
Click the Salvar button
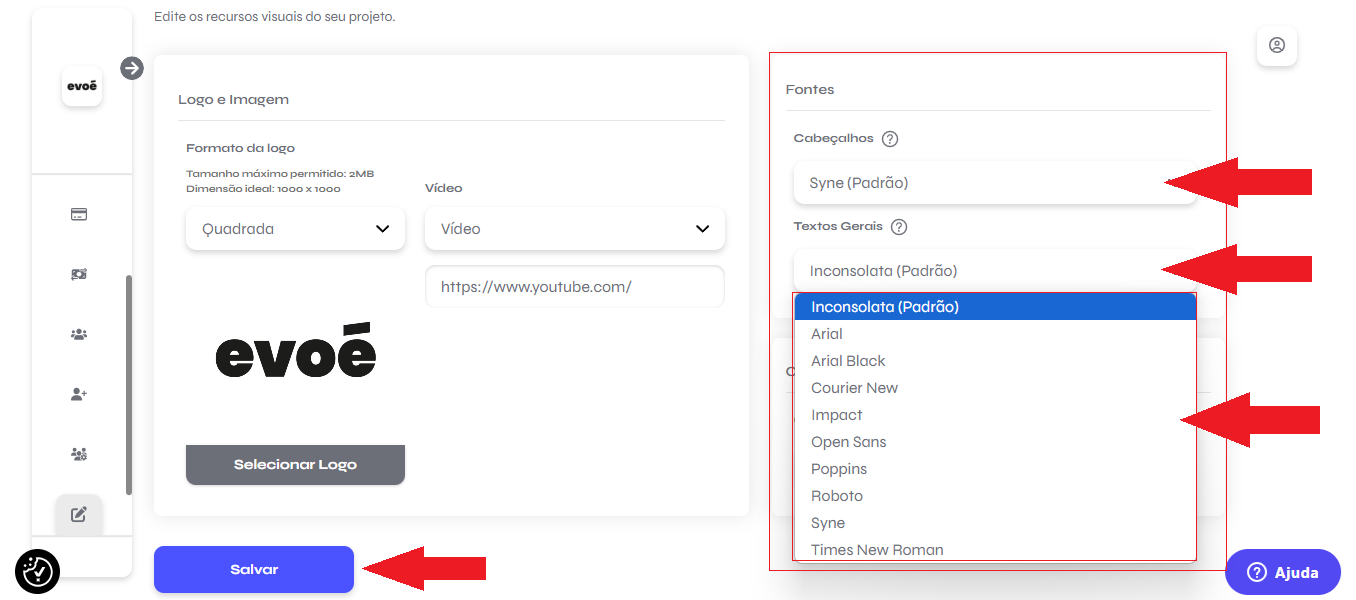[254, 569]
